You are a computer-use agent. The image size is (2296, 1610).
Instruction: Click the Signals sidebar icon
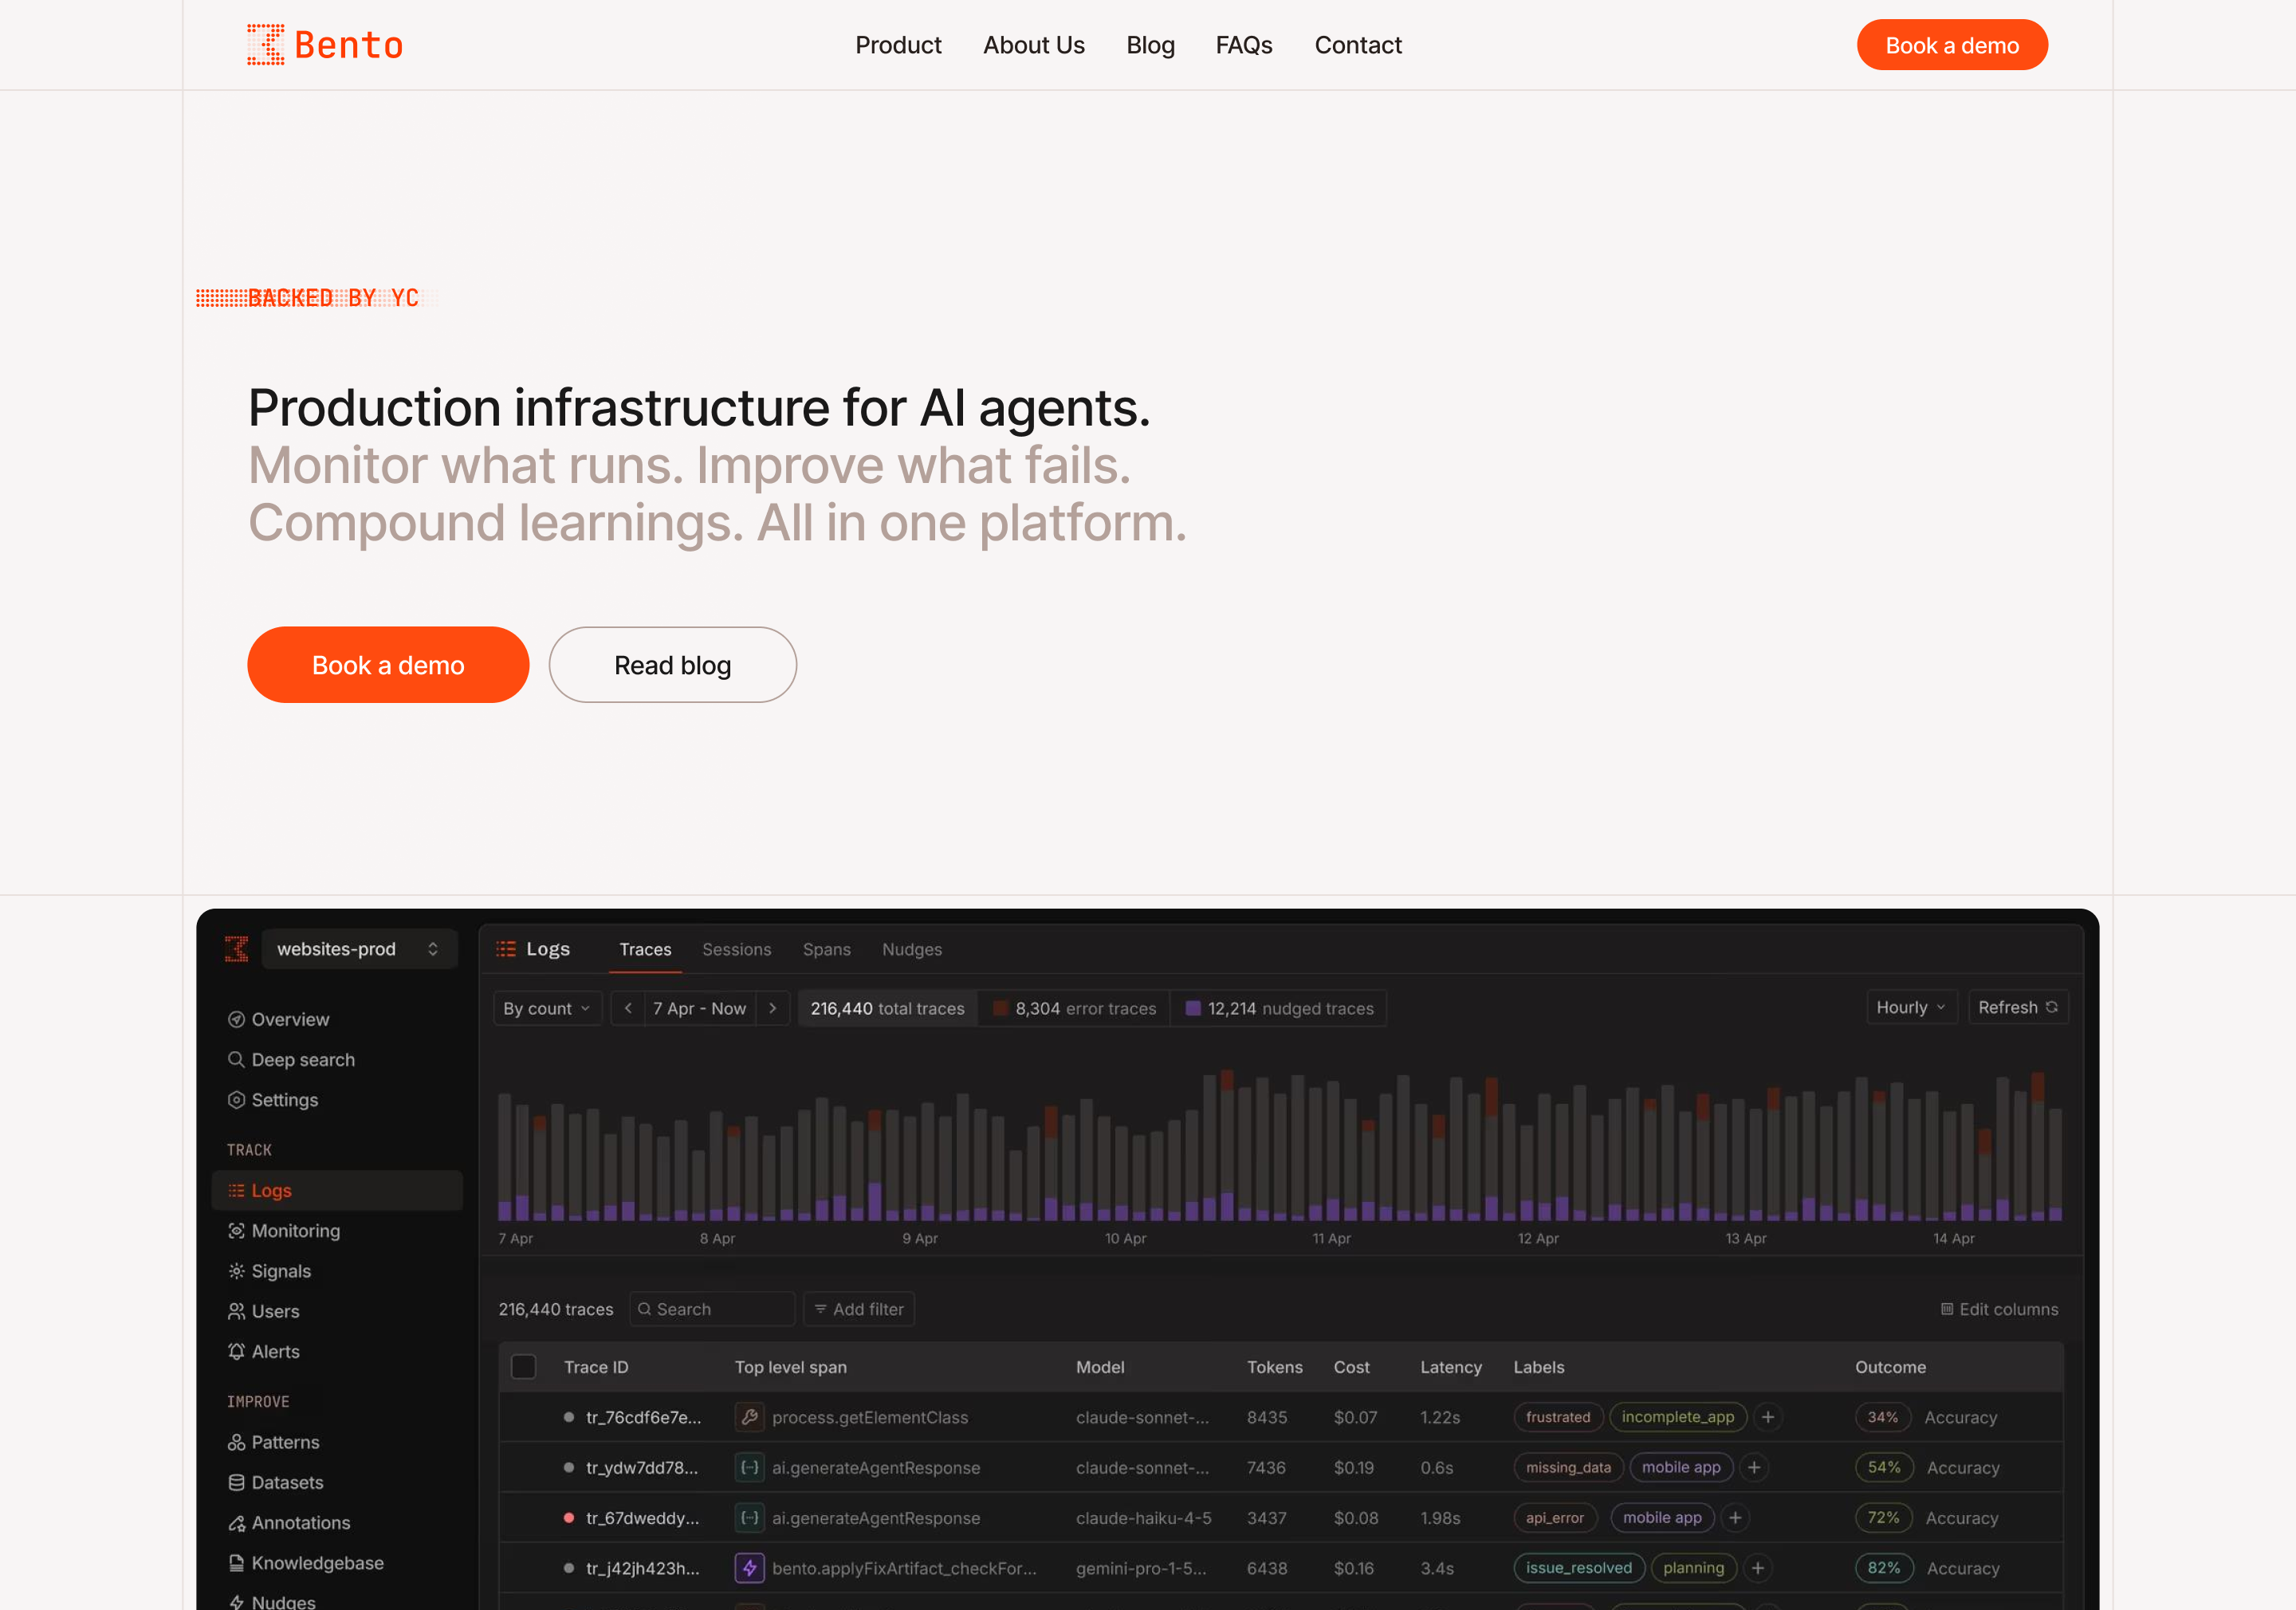(236, 1271)
